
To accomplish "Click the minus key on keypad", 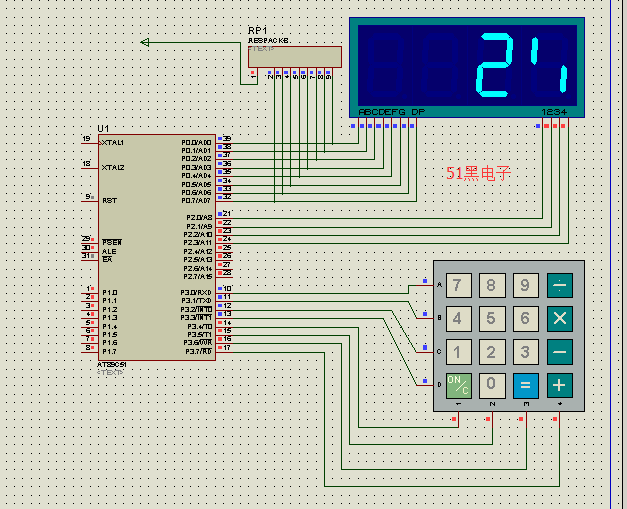I will 559,352.
